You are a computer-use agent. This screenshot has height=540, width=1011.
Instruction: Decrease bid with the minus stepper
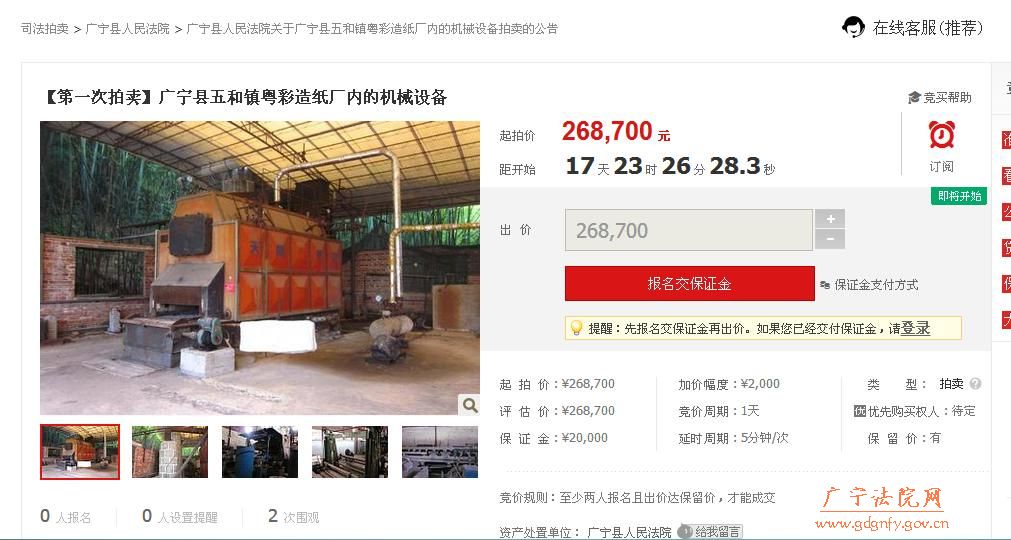(830, 240)
